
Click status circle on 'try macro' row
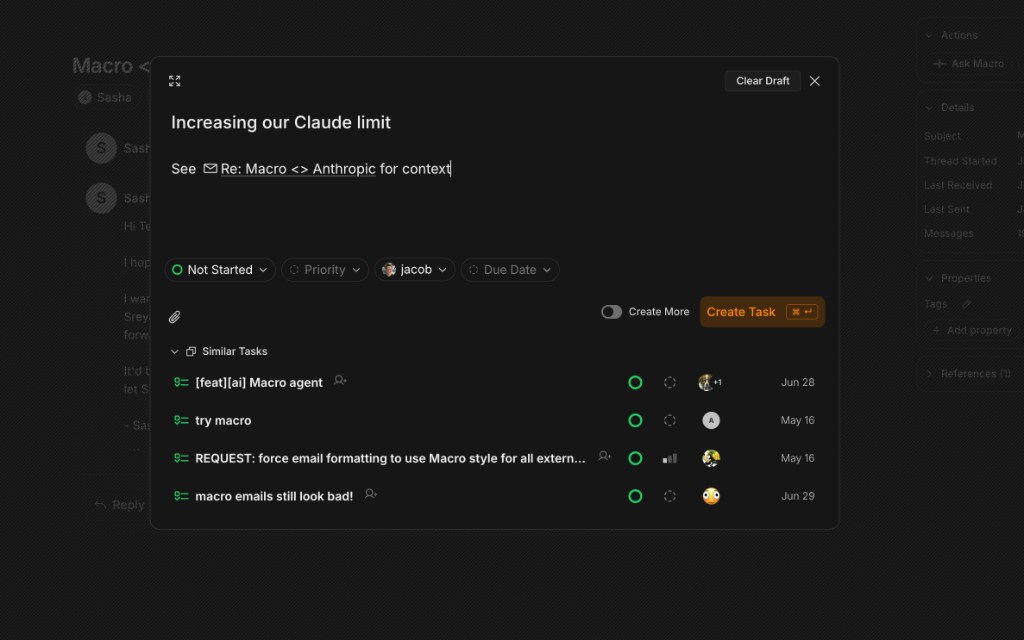pyautogui.click(x=635, y=421)
